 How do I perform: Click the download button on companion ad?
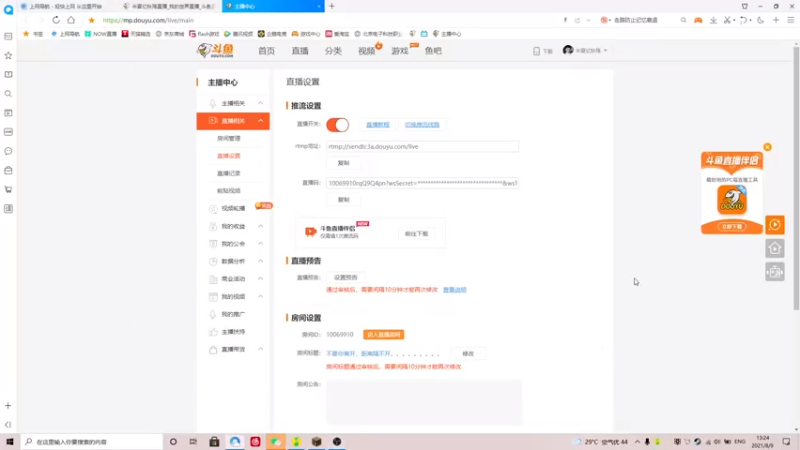pos(732,227)
